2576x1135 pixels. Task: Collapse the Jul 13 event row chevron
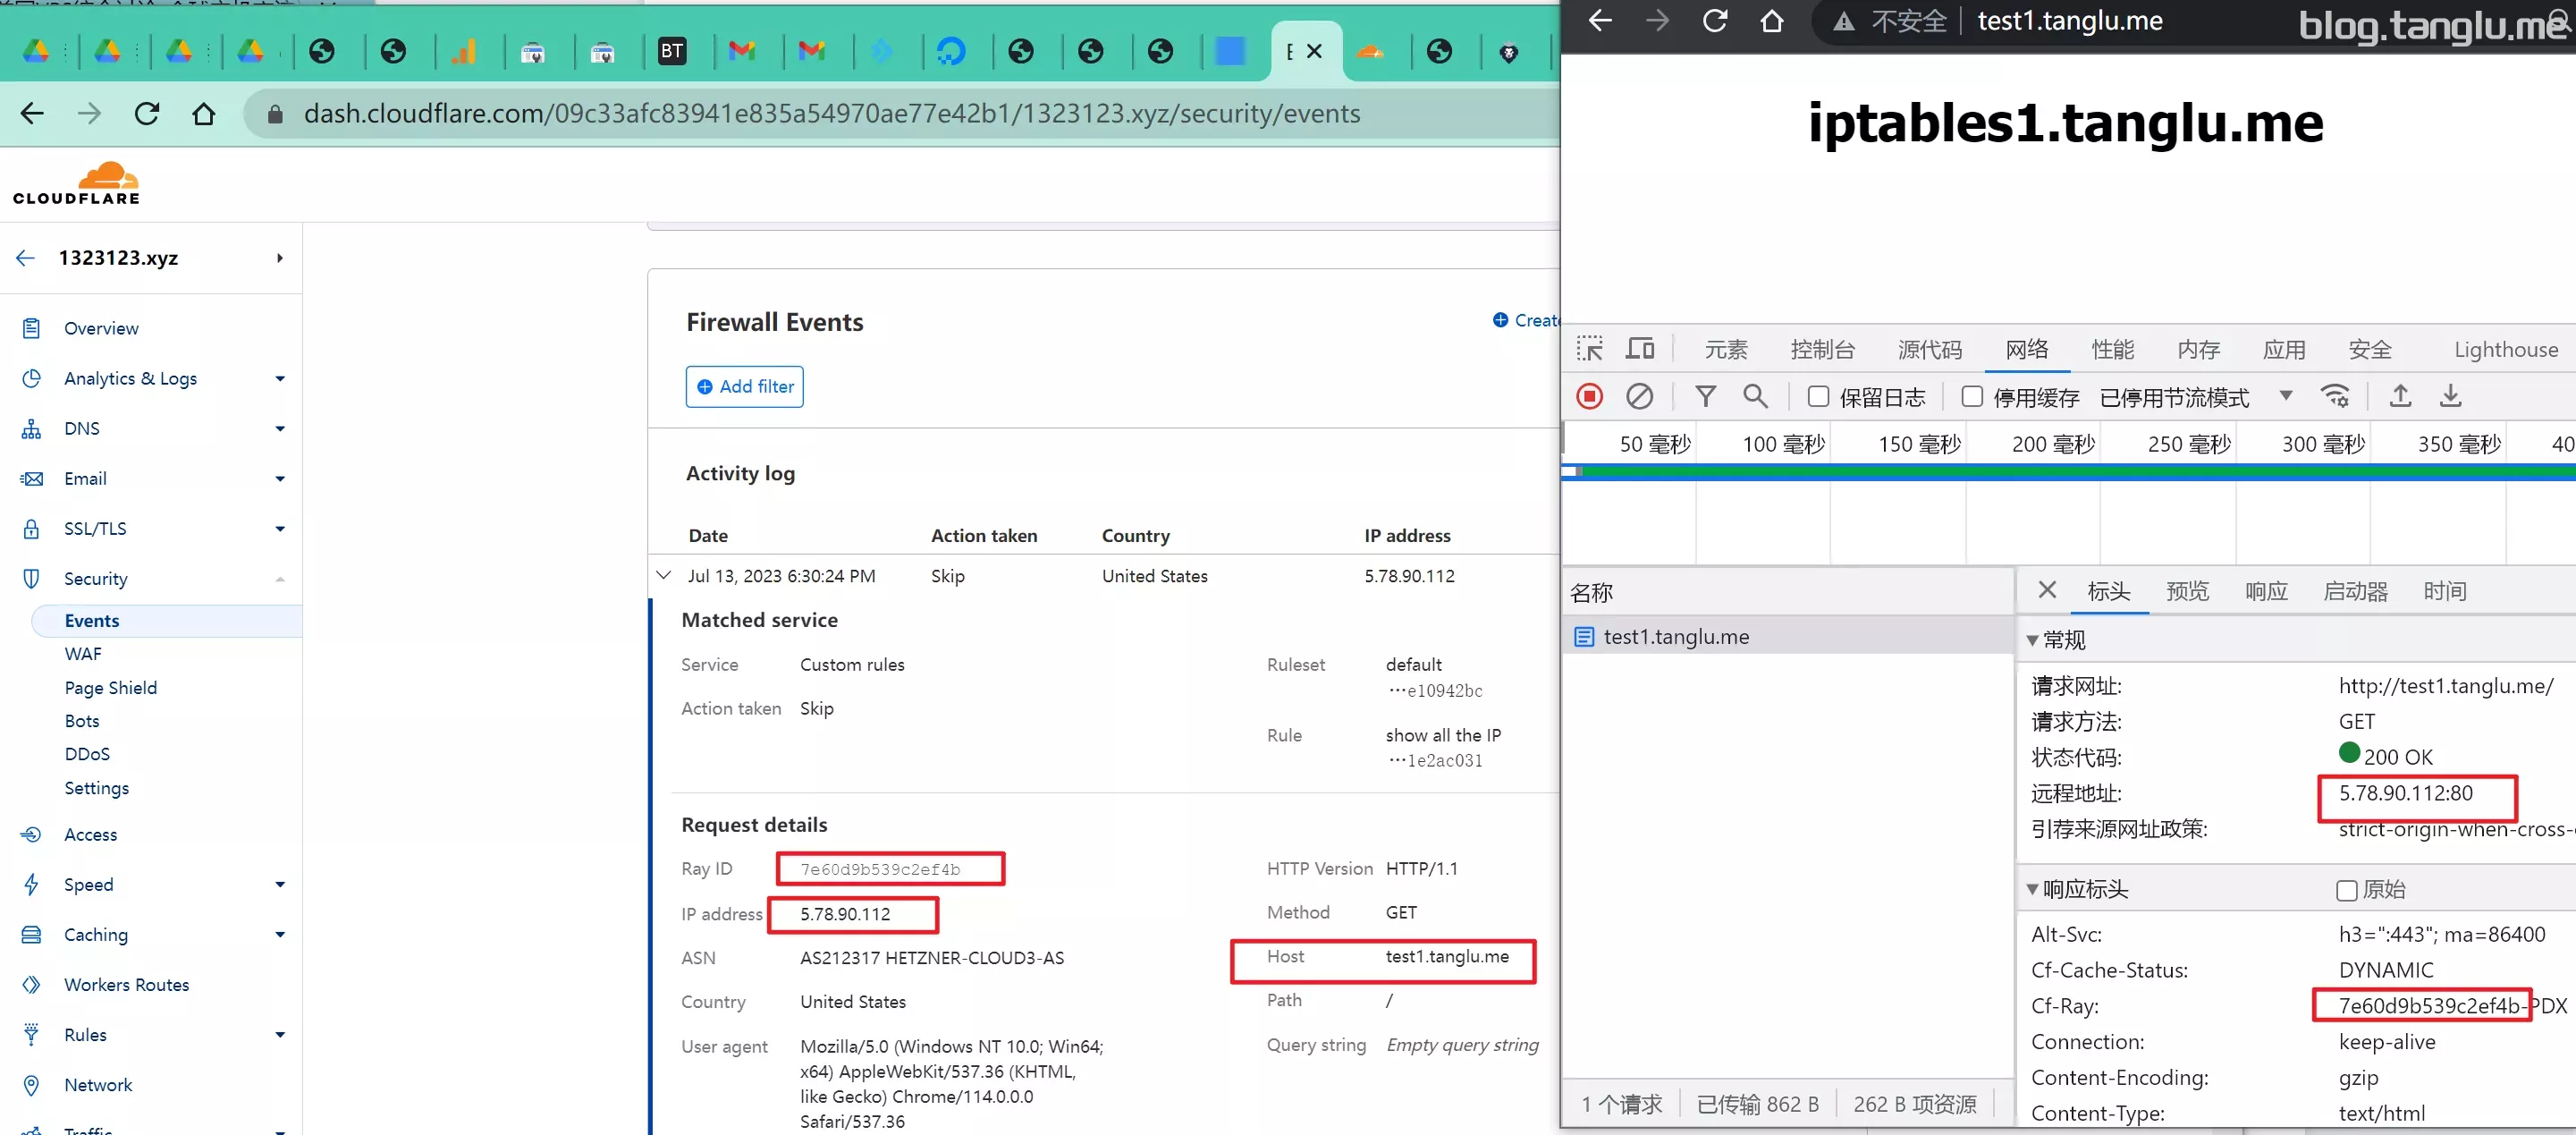point(663,575)
